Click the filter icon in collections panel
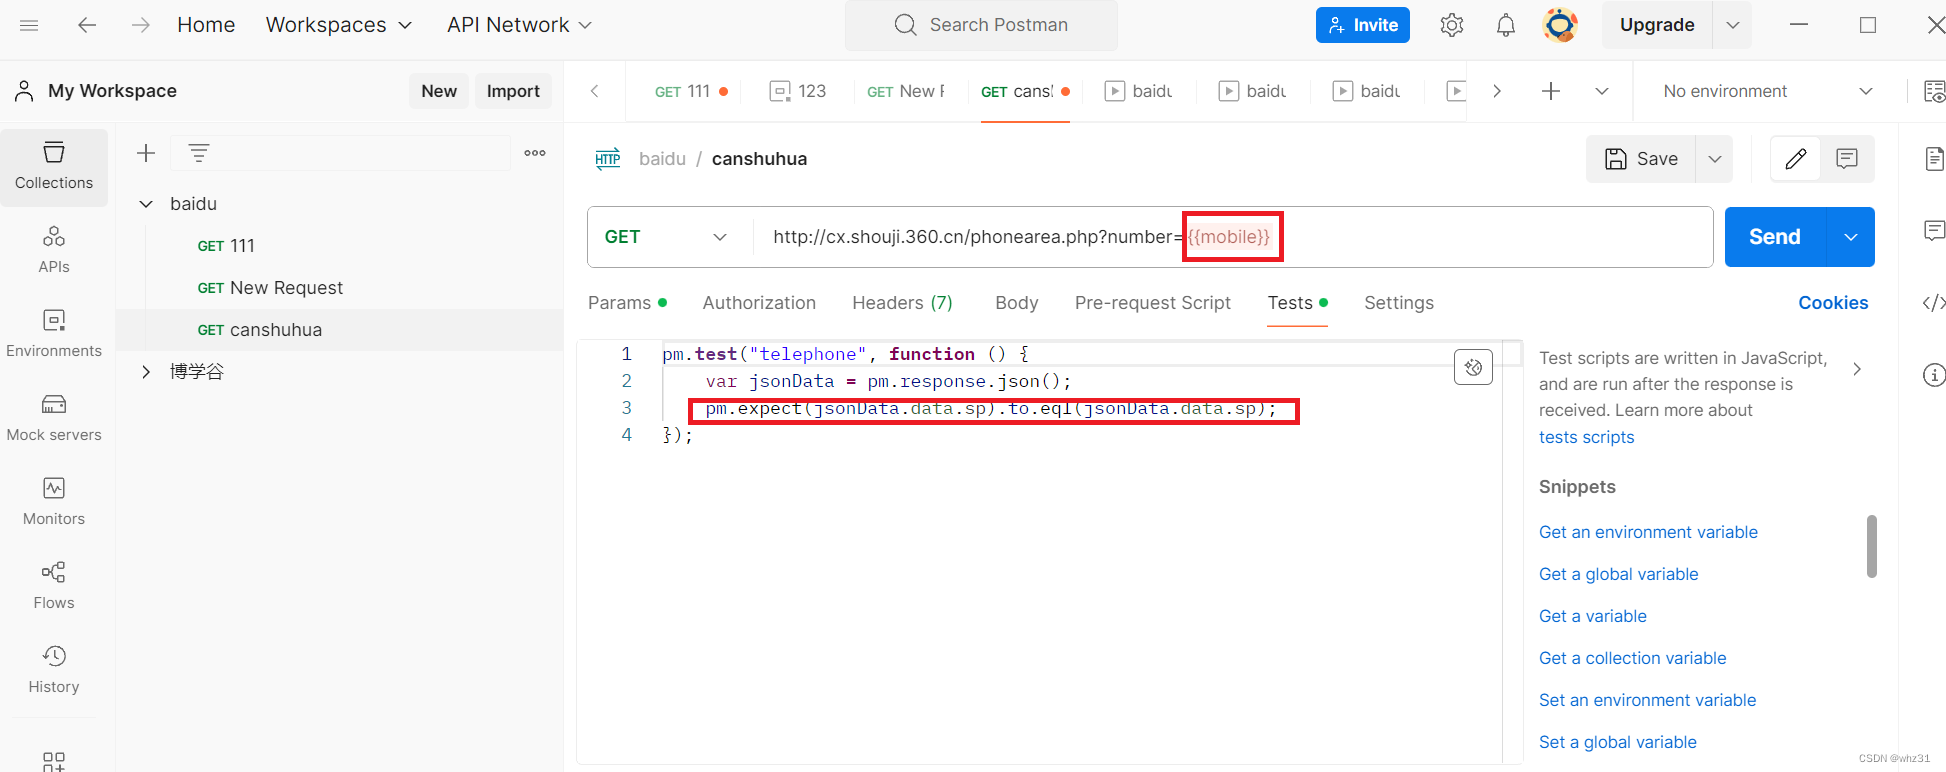 (x=199, y=153)
